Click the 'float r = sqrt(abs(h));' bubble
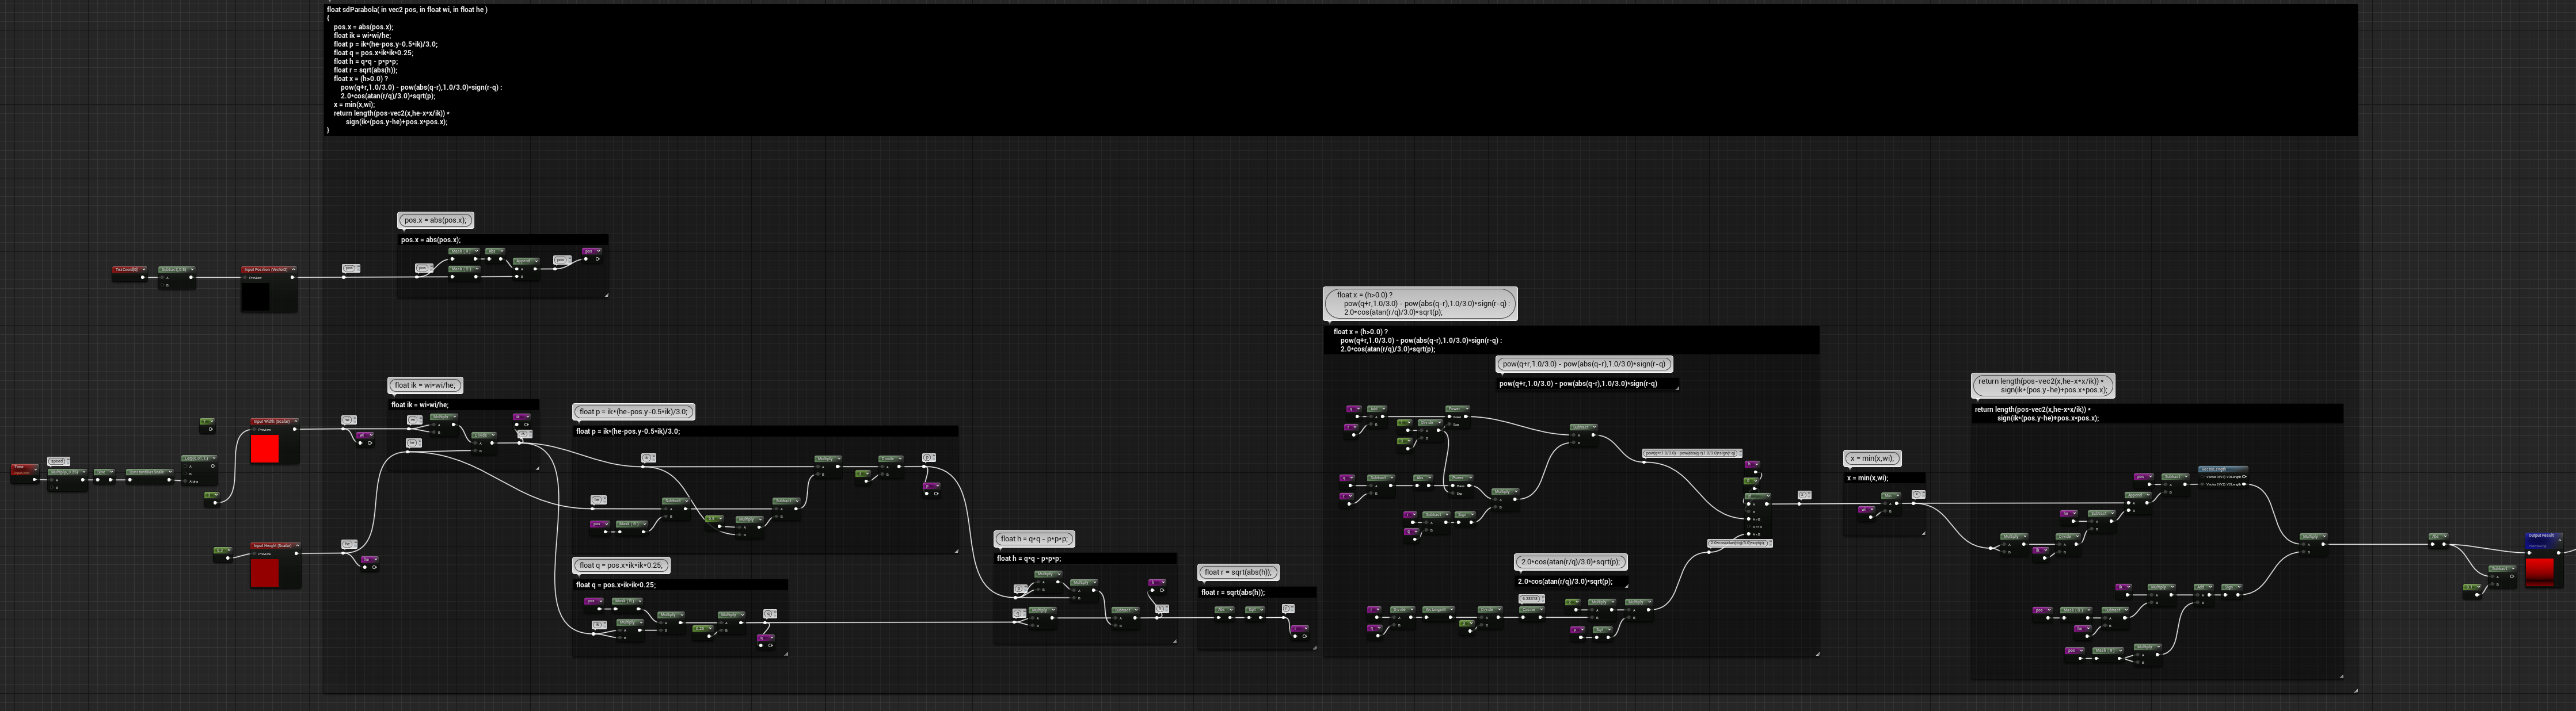 pyautogui.click(x=1238, y=572)
